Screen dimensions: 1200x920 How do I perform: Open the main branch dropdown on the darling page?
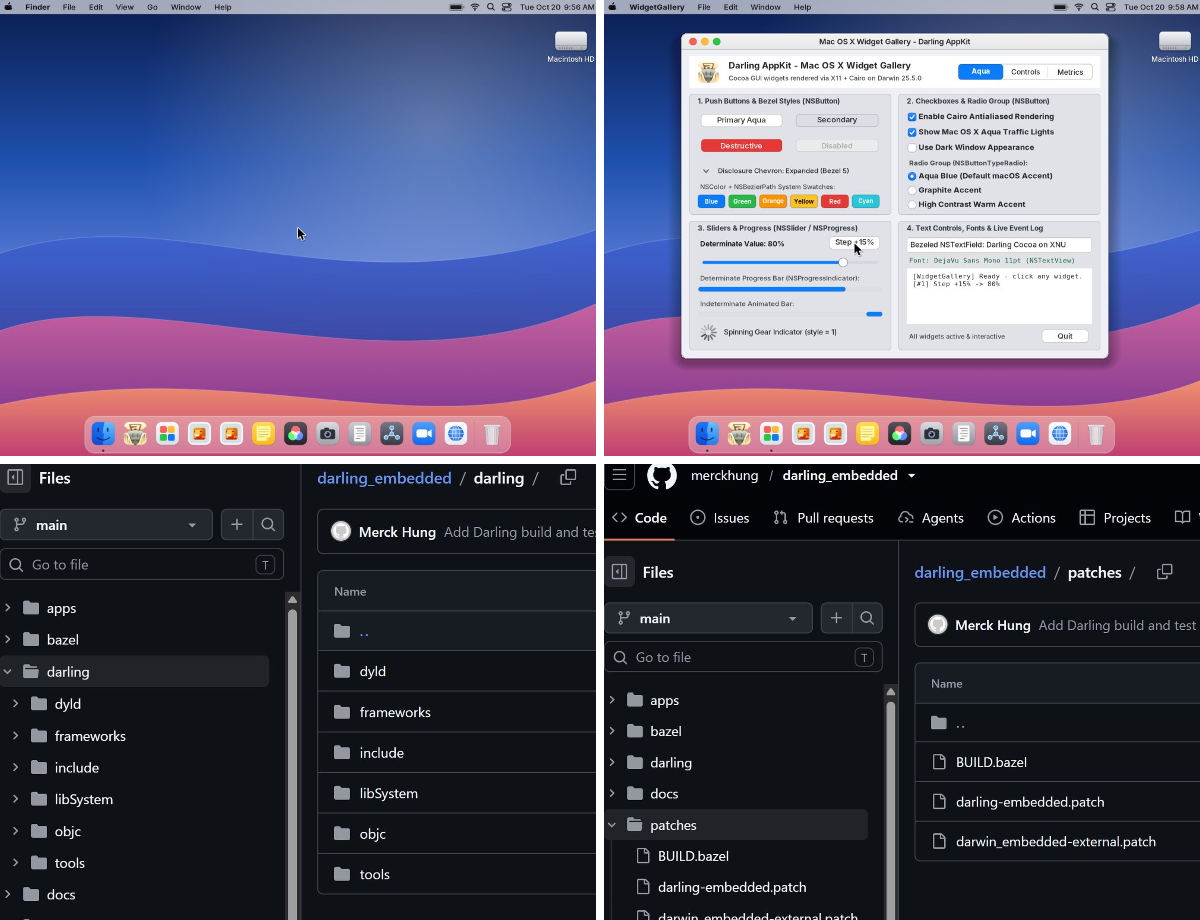pos(107,524)
